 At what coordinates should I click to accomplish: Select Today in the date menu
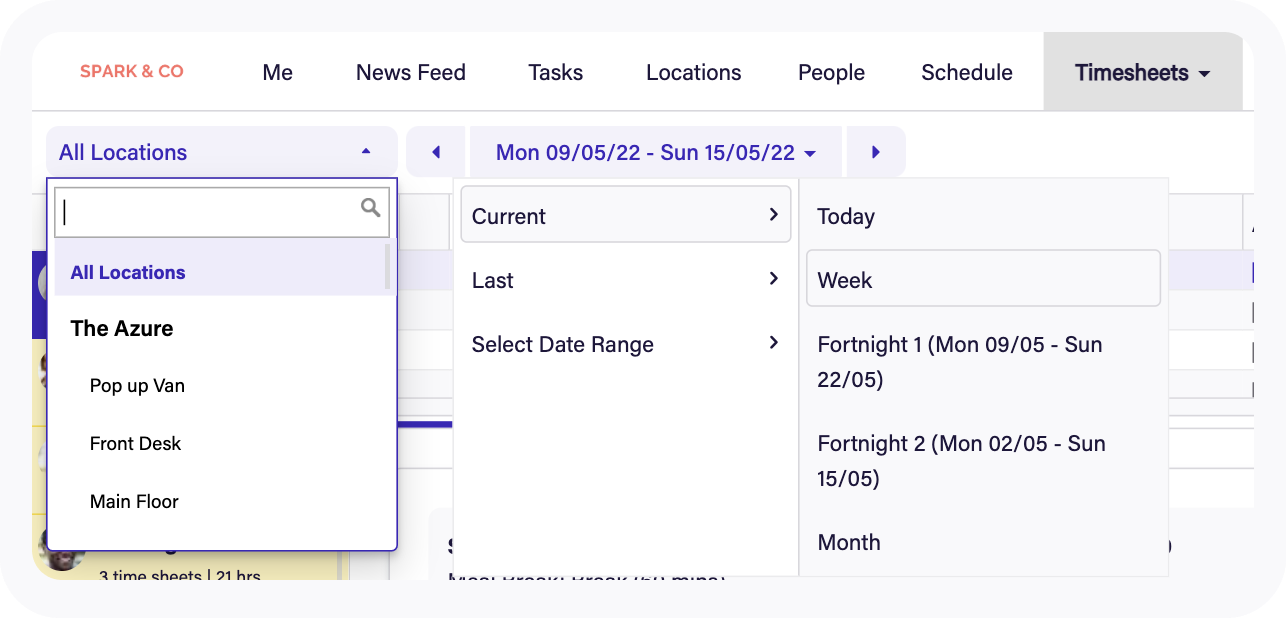[x=983, y=216]
